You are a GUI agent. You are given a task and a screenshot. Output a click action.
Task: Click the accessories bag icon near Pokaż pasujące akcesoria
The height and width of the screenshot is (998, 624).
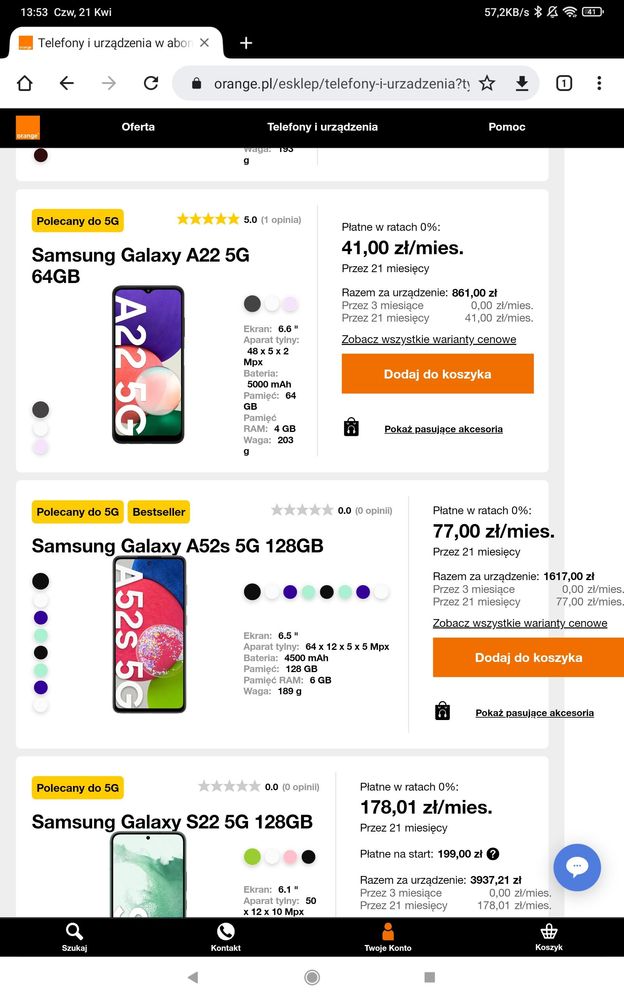[352, 426]
